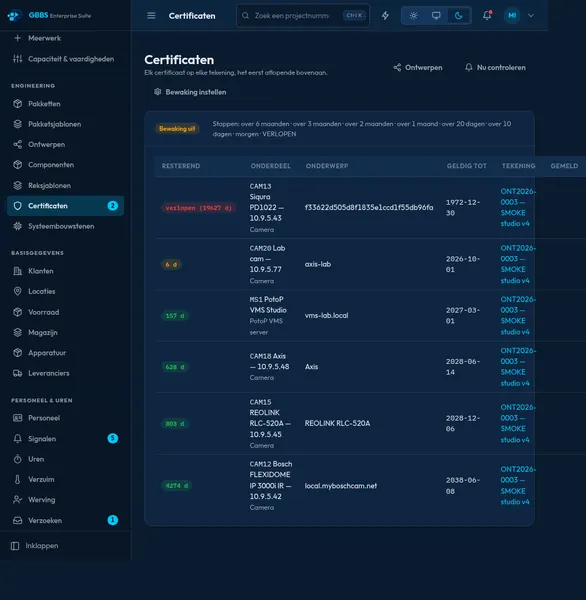Sort by the Resterend column header

click(181, 166)
